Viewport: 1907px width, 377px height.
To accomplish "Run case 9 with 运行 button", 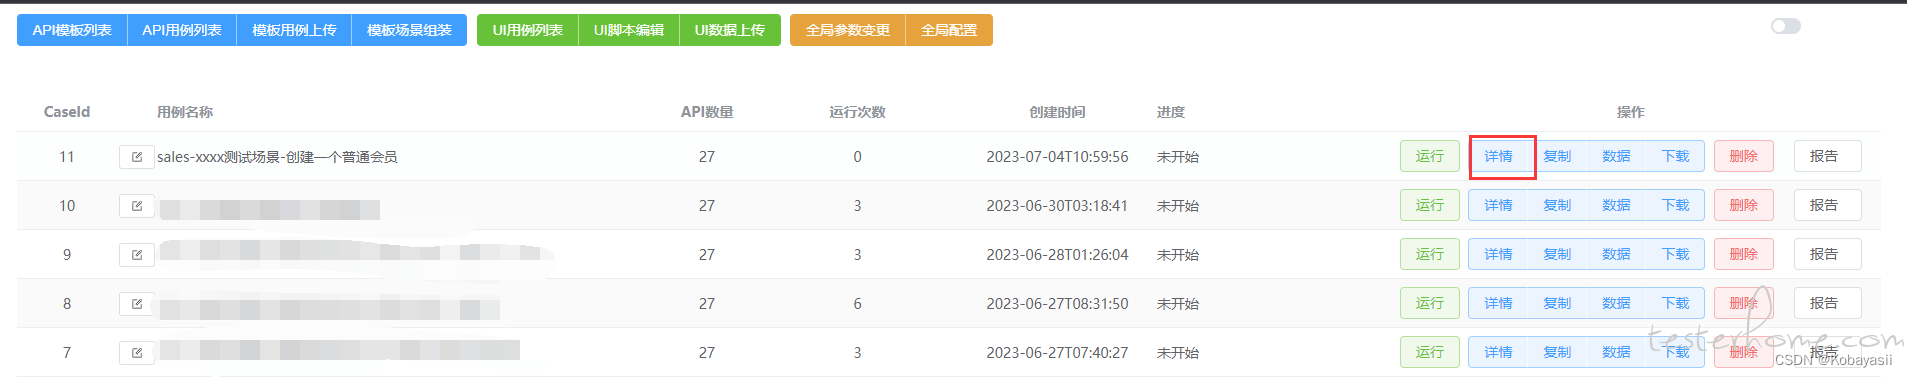I will tap(1430, 254).
